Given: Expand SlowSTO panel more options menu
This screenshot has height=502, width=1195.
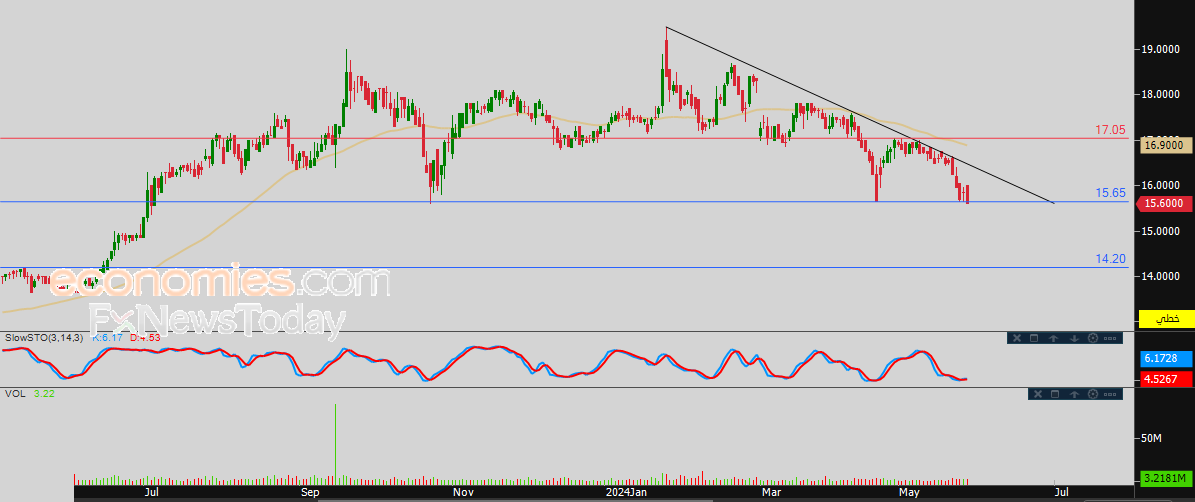Looking at the screenshot, I should coord(1110,338).
